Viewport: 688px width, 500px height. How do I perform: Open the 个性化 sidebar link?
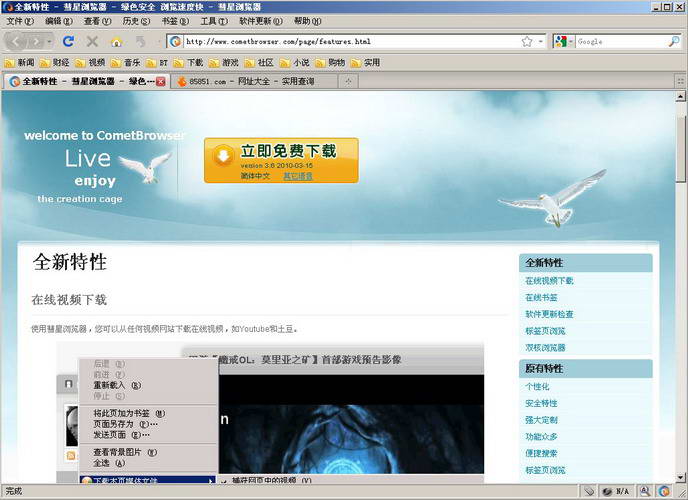(x=537, y=386)
